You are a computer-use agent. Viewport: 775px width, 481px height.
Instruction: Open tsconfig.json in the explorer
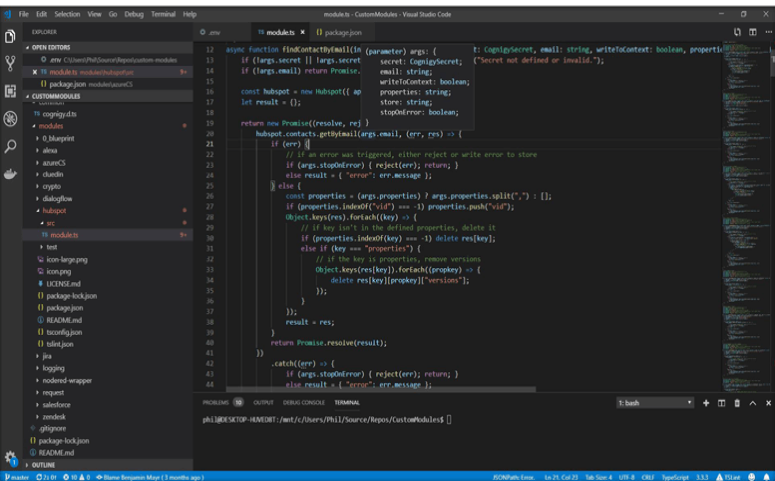(x=63, y=332)
